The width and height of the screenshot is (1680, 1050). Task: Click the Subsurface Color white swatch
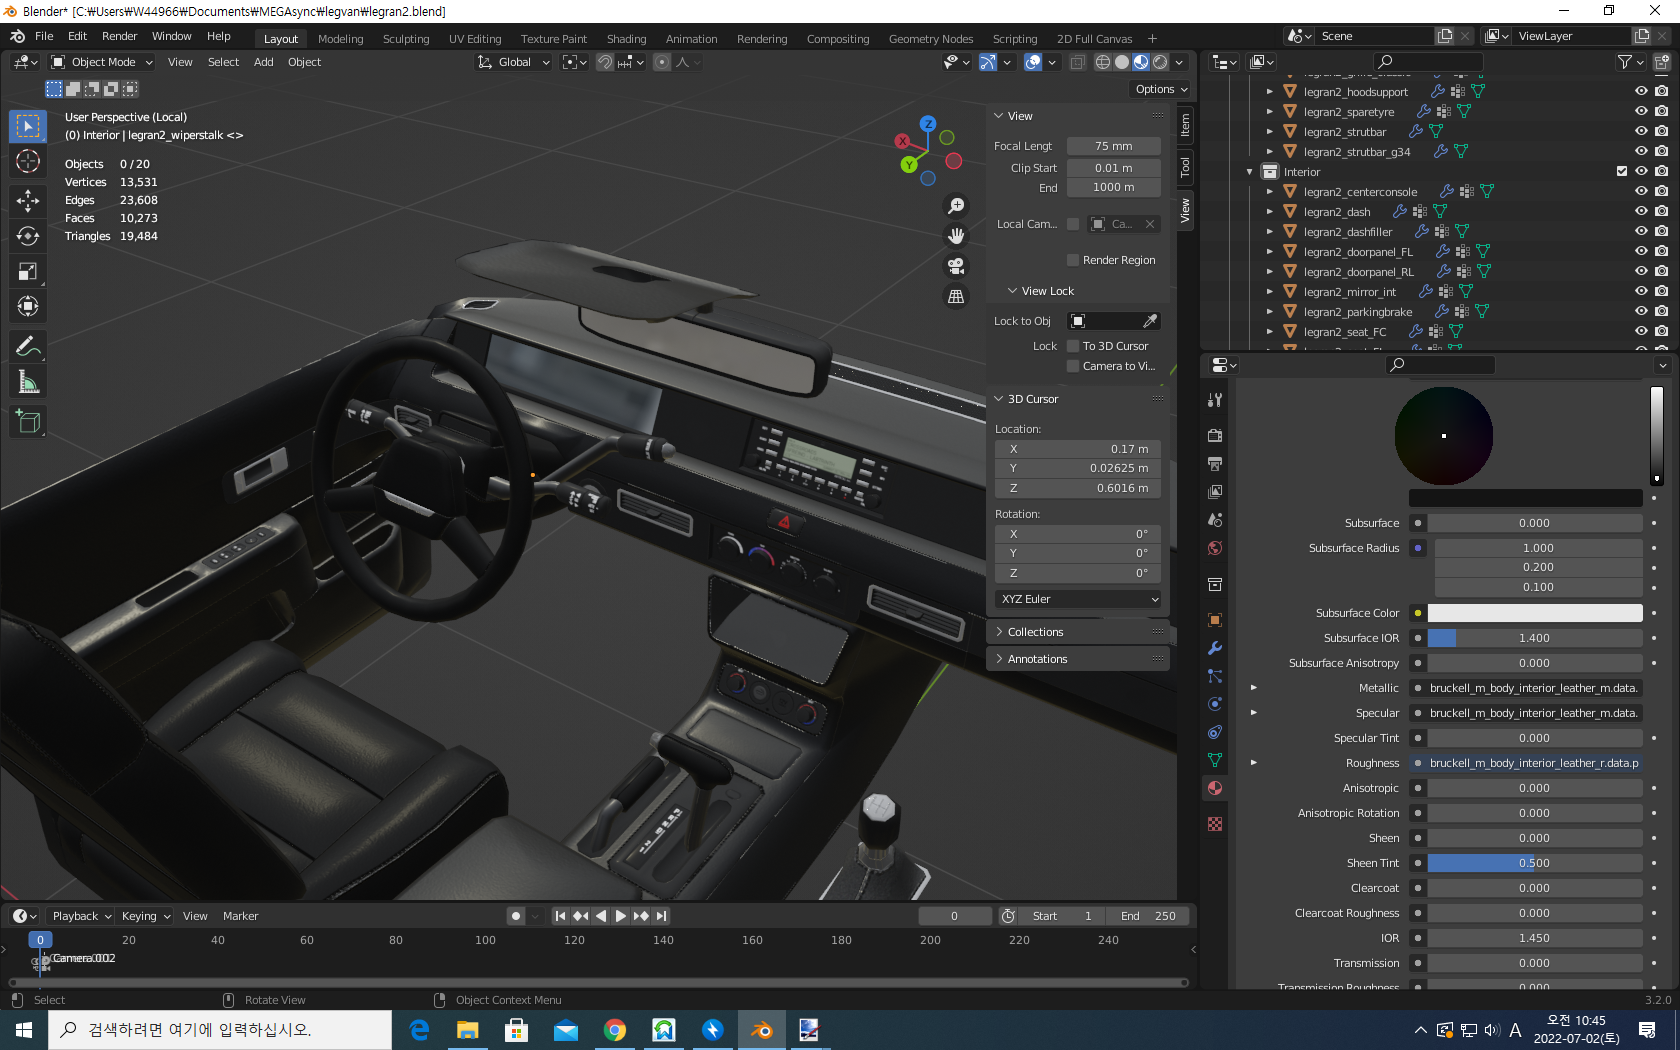[1534, 613]
